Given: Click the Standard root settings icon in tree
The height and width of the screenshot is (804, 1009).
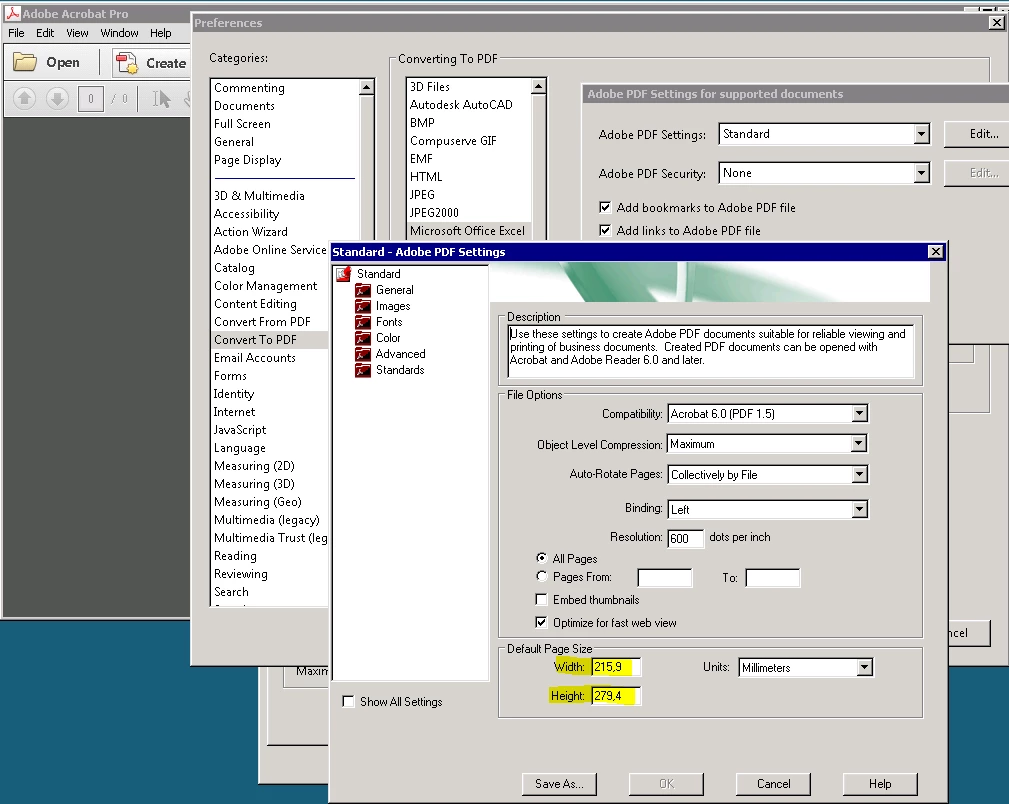Looking at the screenshot, I should pyautogui.click(x=344, y=274).
